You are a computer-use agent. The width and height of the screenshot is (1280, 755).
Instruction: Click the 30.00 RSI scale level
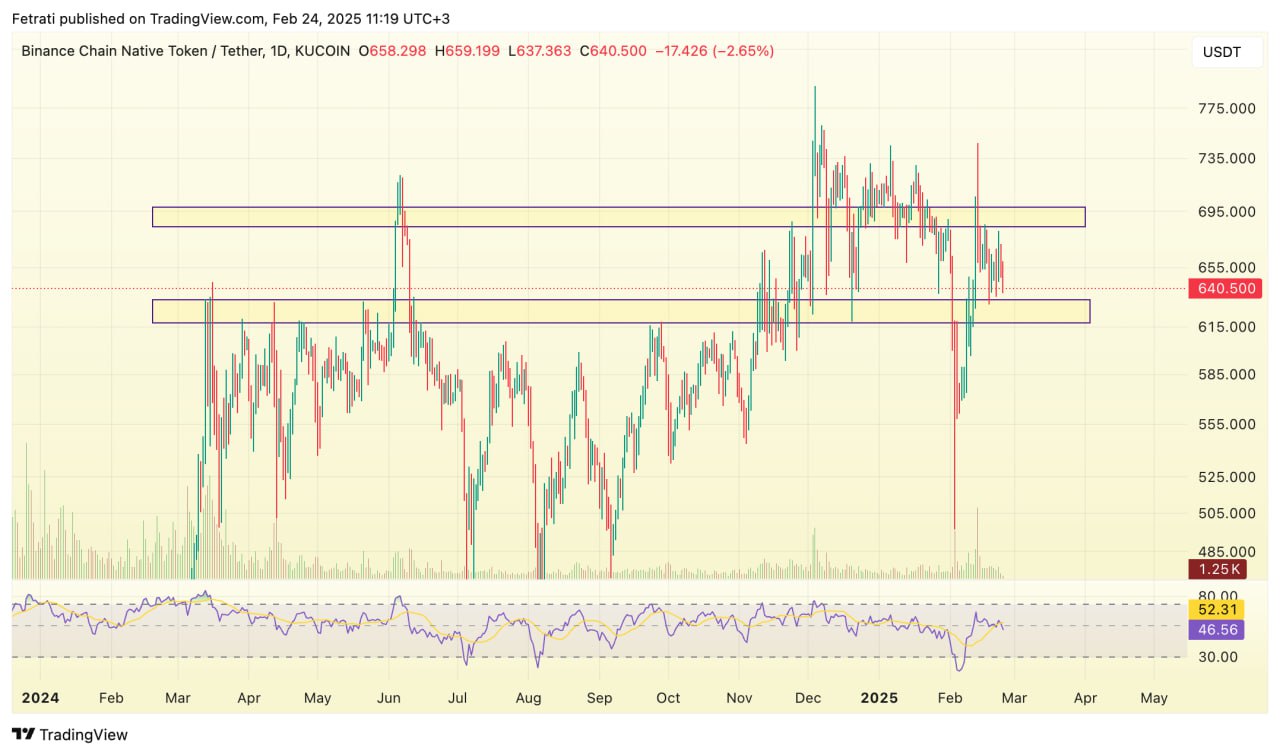coord(1217,657)
